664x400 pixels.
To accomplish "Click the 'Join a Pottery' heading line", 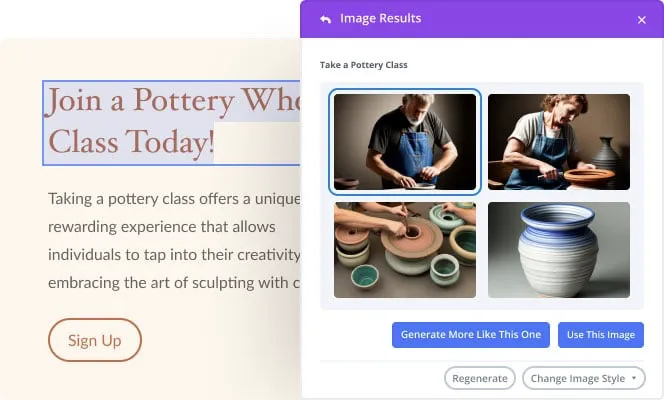I will click(x=170, y=102).
